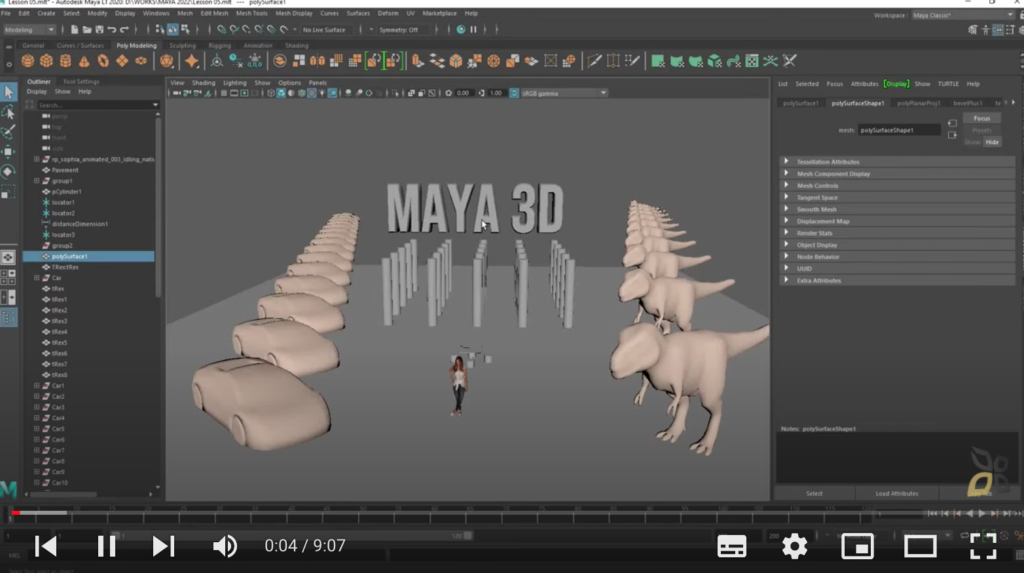Click the Multi-Cut knife shelf icon
1024x573 pixels.
click(x=594, y=61)
